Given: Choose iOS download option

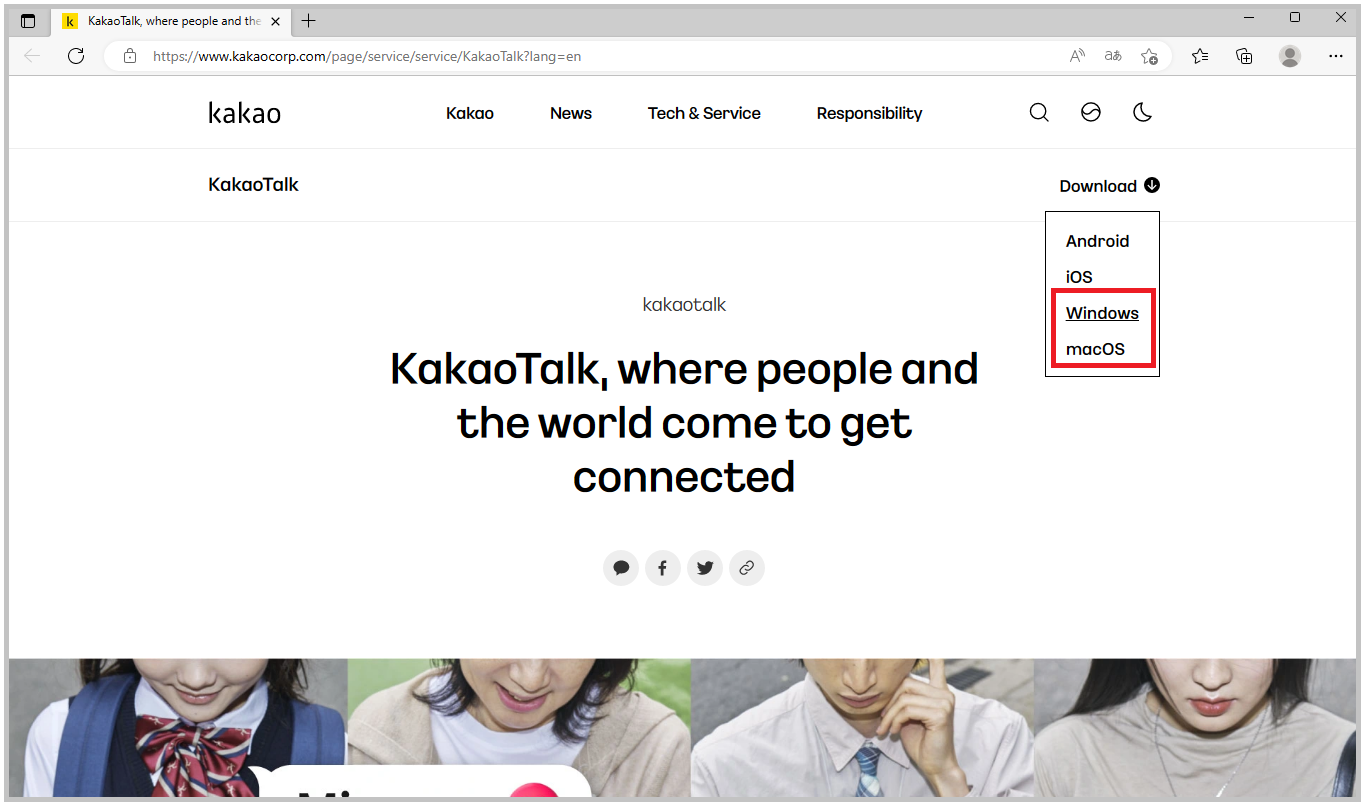Looking at the screenshot, I should pyautogui.click(x=1079, y=277).
